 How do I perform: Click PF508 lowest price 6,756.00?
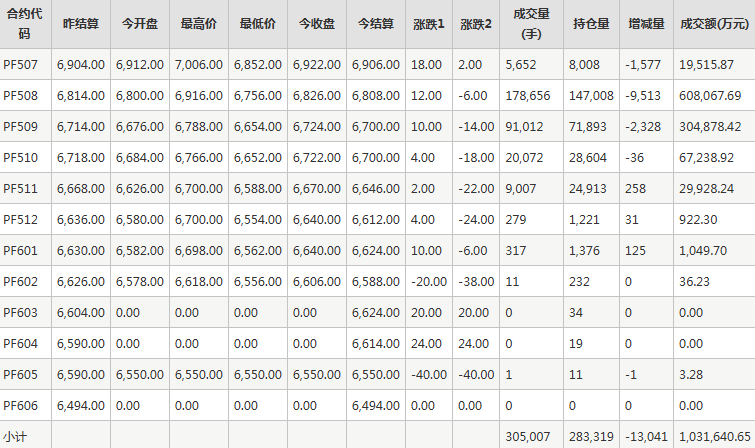click(x=258, y=95)
